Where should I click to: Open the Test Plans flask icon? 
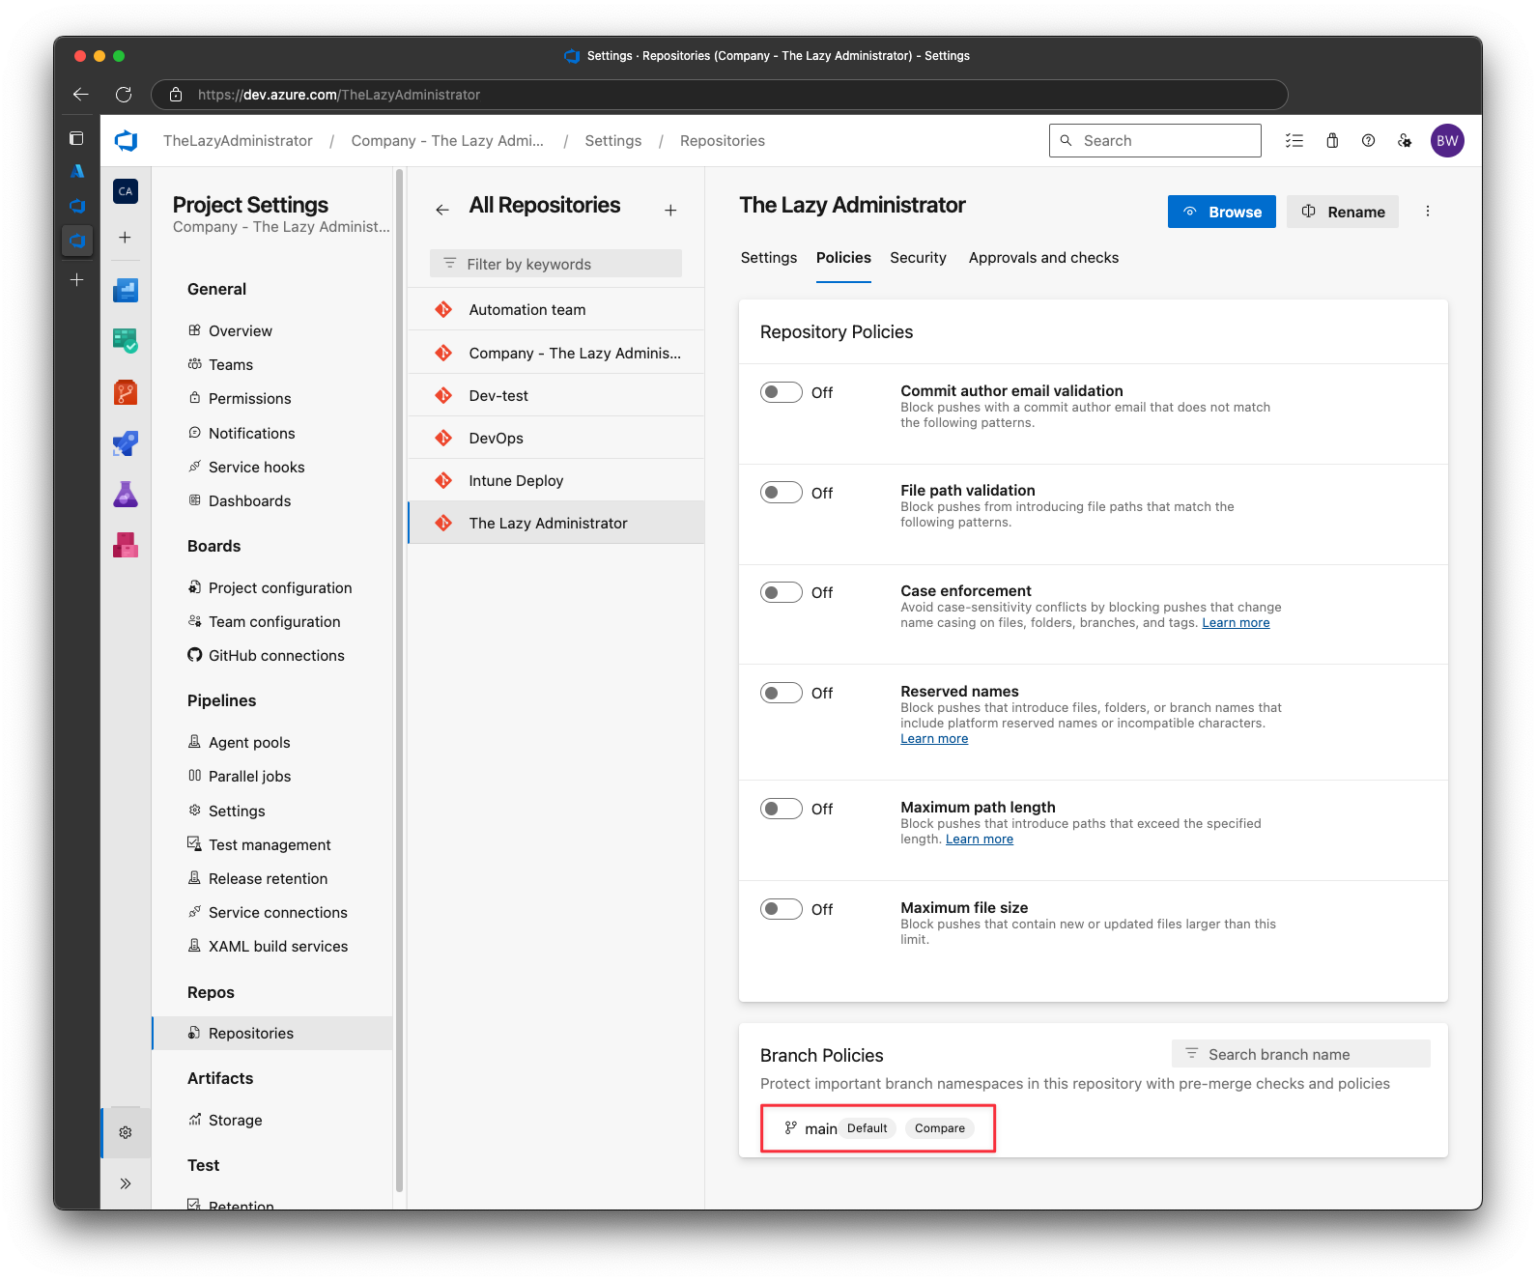pos(125,494)
